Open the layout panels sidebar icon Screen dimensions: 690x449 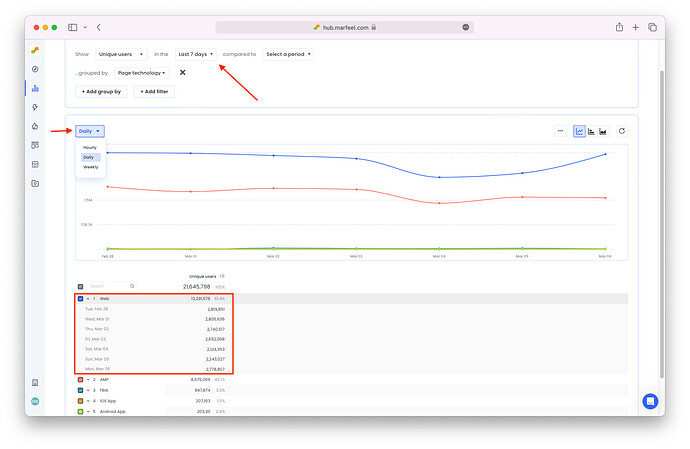[35, 145]
